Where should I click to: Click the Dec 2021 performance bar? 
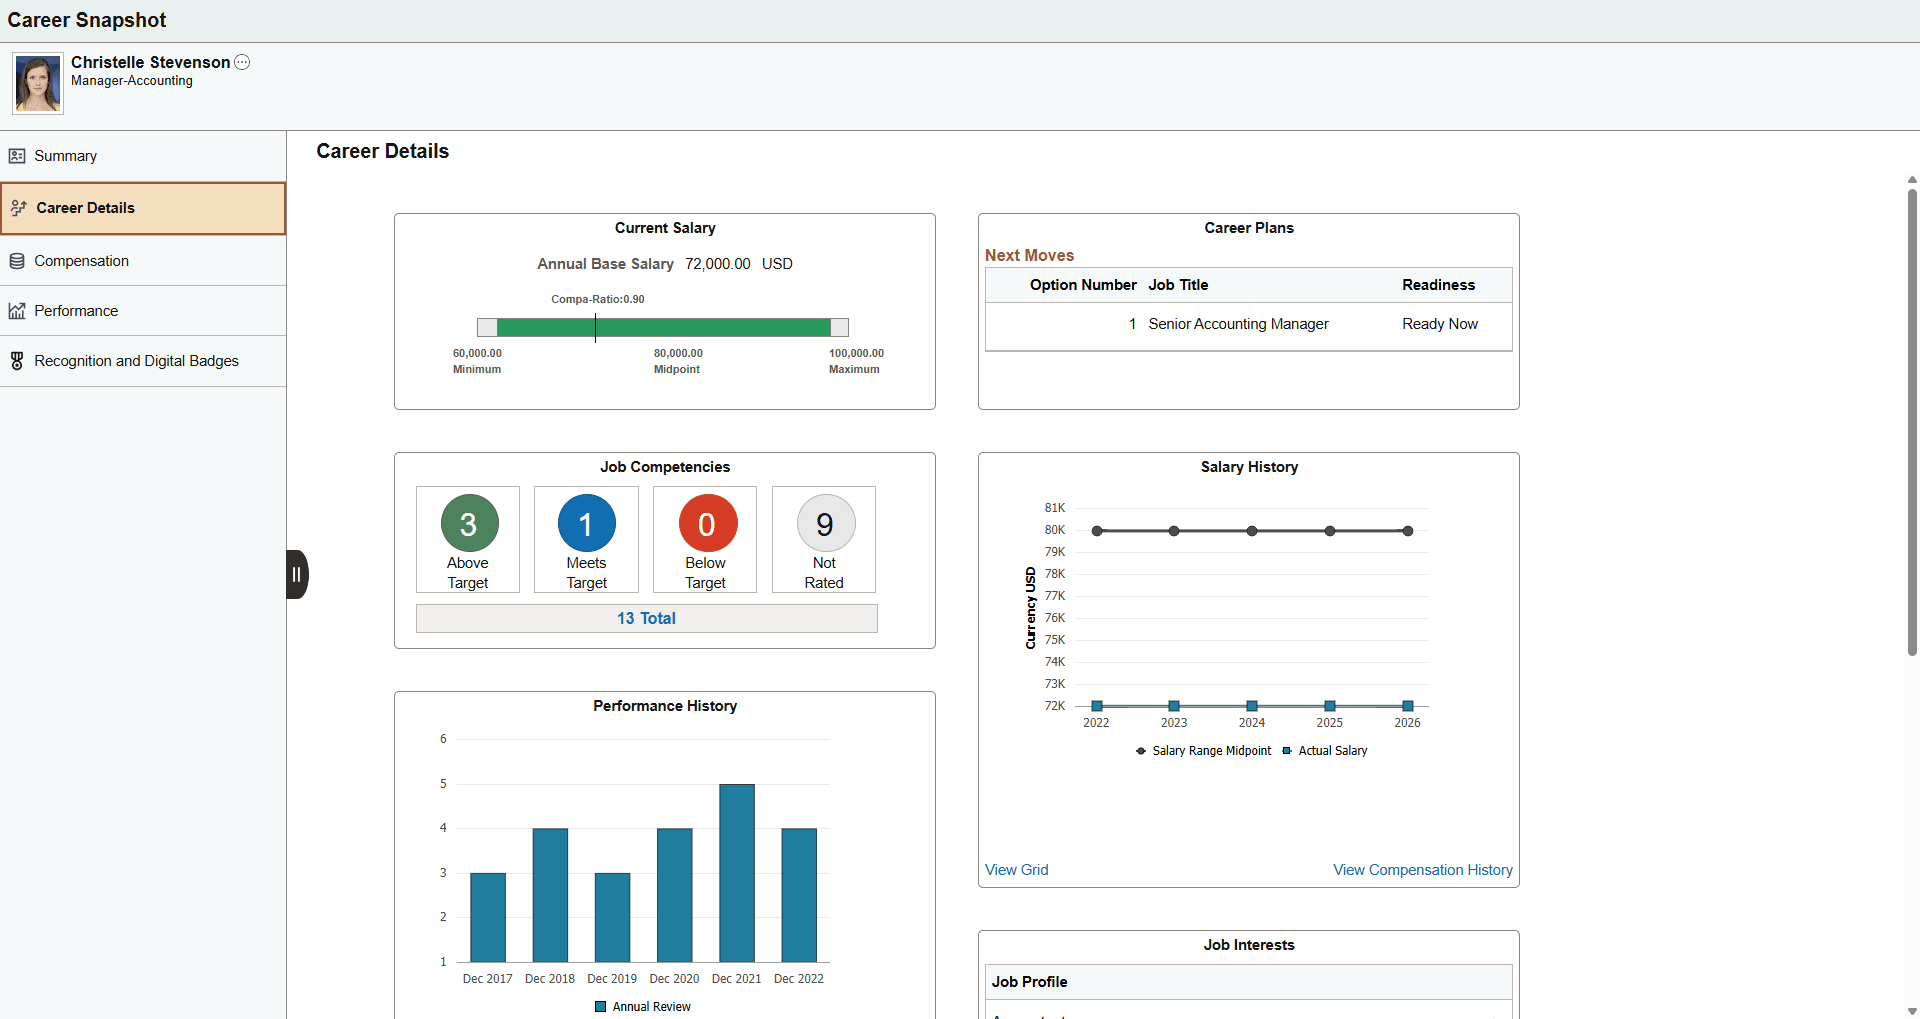(737, 873)
